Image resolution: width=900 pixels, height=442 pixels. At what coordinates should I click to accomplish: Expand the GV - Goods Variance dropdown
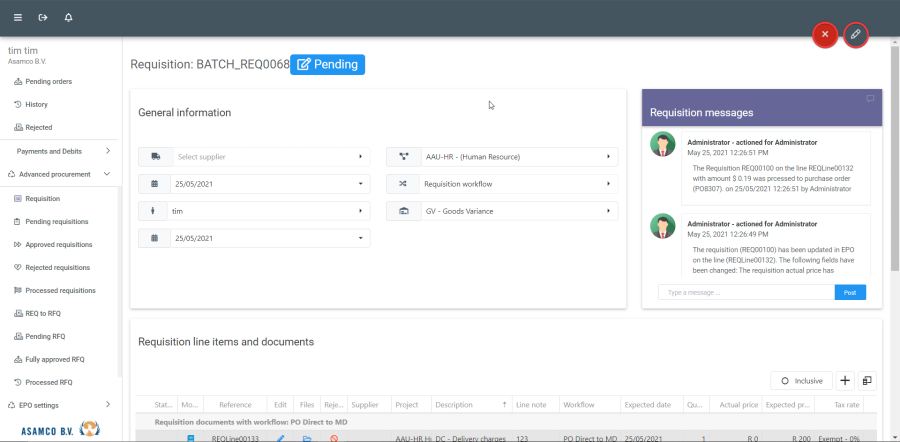point(501,212)
